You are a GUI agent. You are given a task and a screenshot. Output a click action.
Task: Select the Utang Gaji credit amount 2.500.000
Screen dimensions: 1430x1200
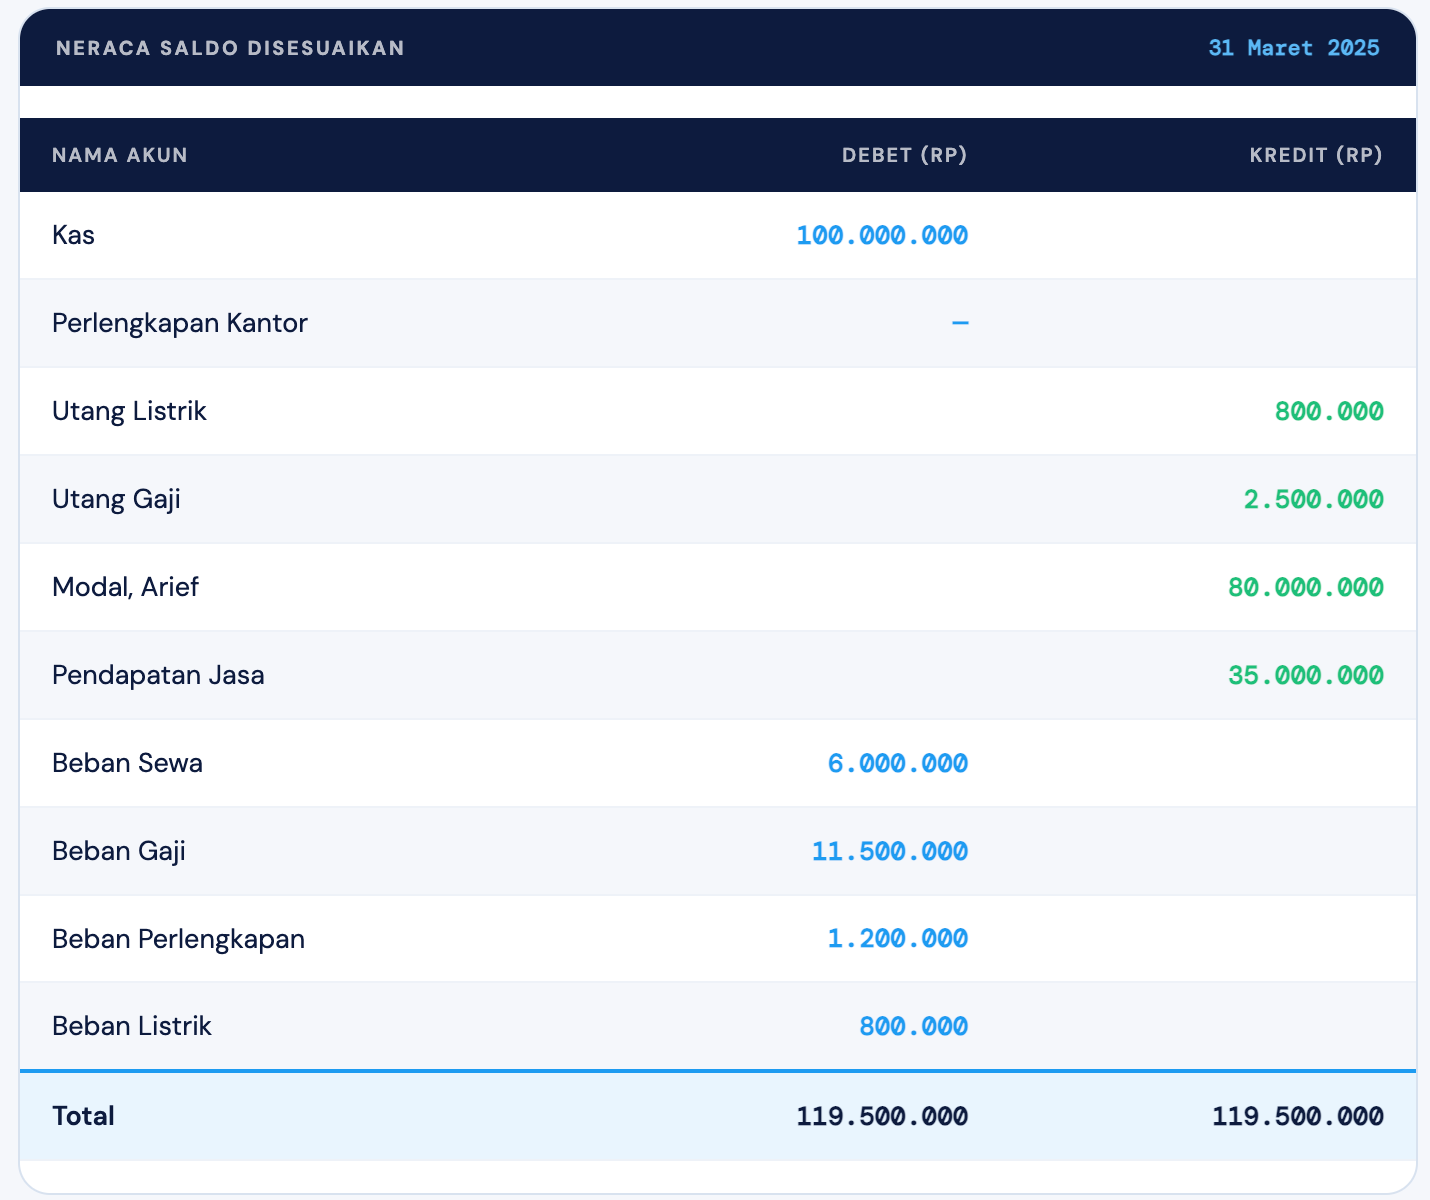click(1313, 499)
